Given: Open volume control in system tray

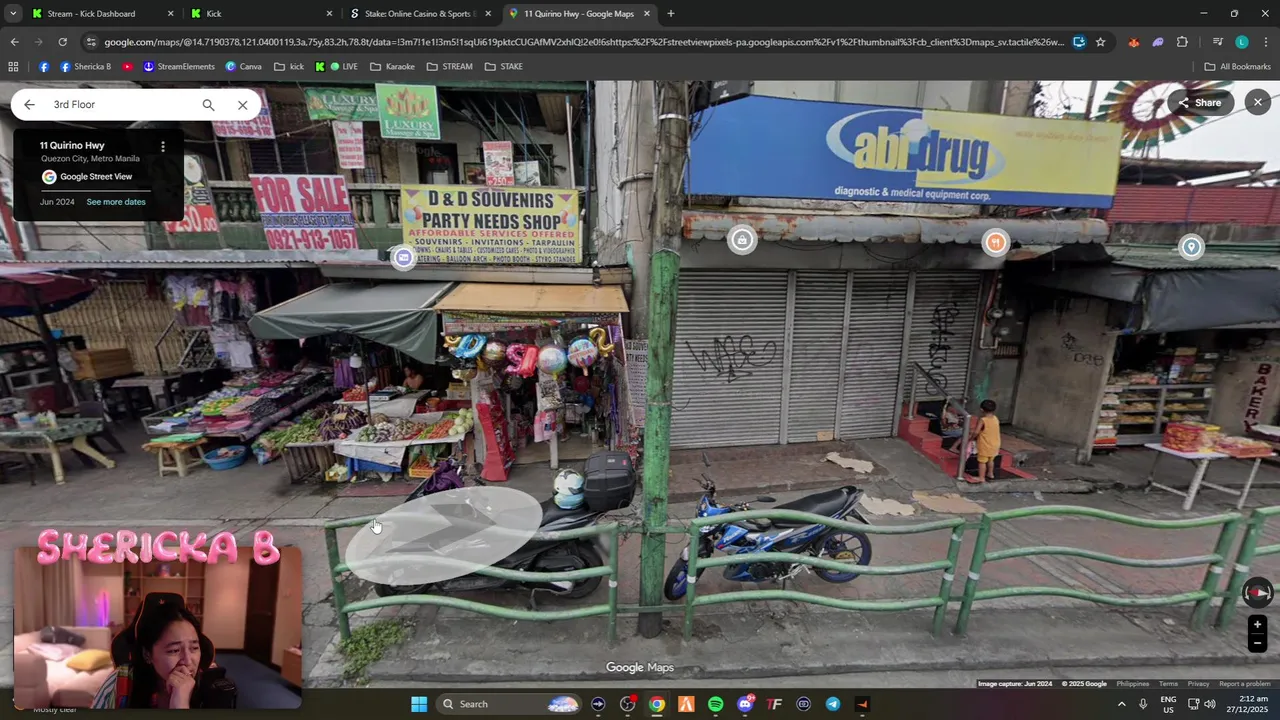Looking at the screenshot, I should pyautogui.click(x=1209, y=704).
